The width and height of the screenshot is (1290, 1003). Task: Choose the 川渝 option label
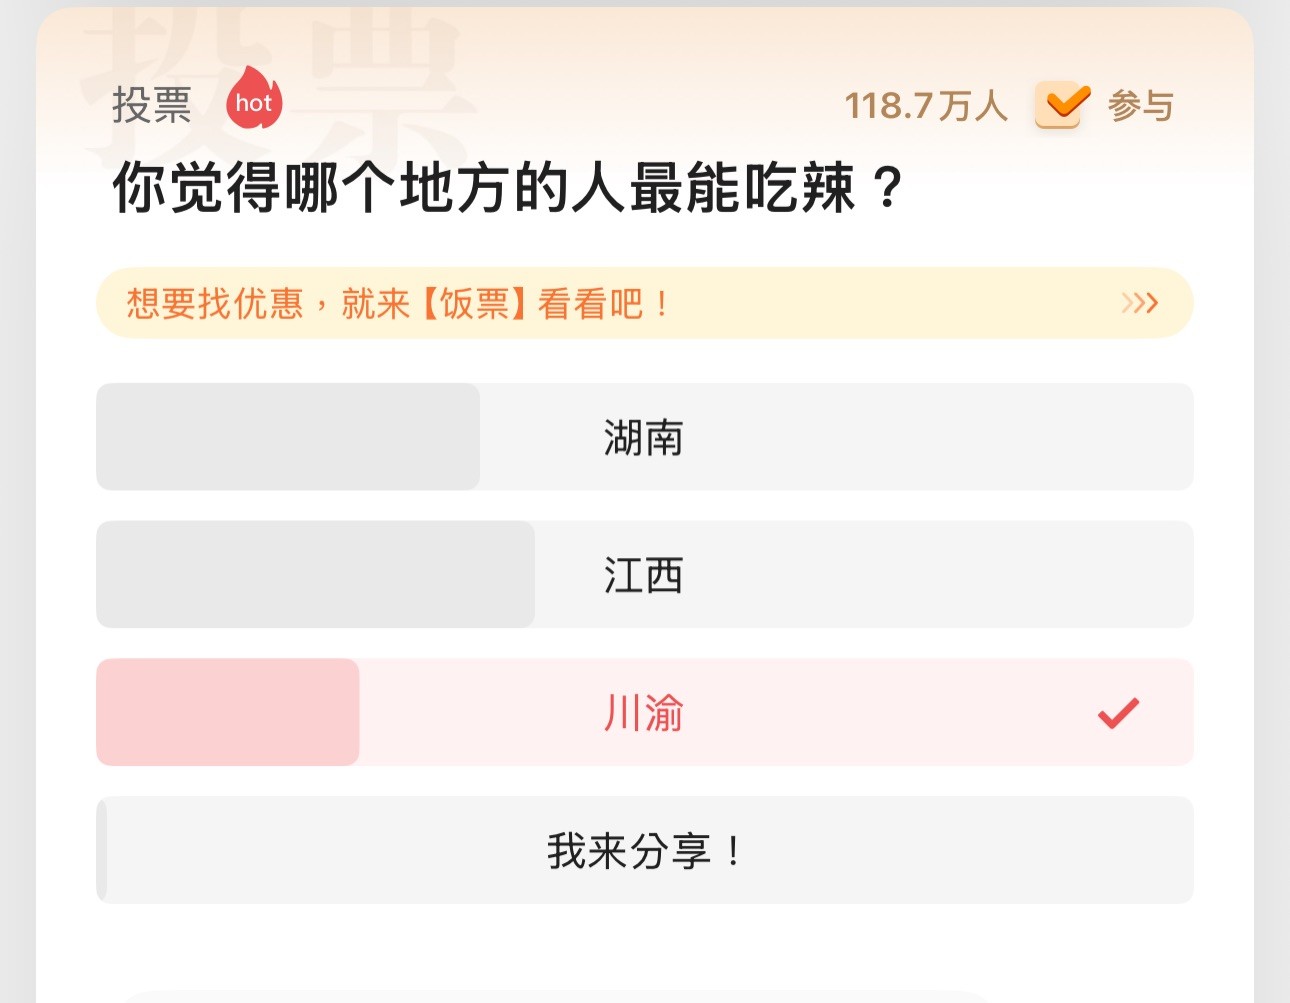point(643,713)
